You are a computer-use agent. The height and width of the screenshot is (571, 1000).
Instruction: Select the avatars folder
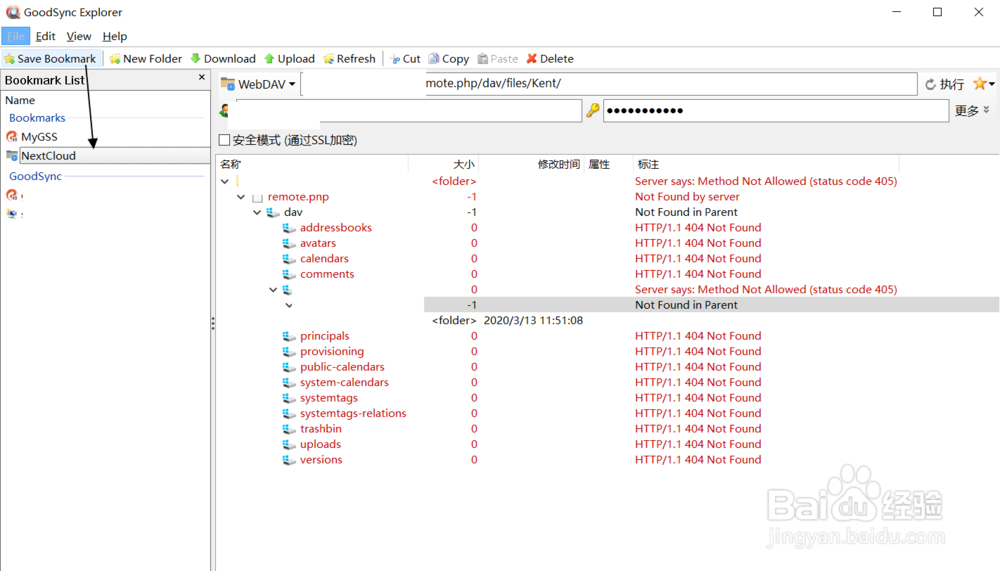[318, 243]
